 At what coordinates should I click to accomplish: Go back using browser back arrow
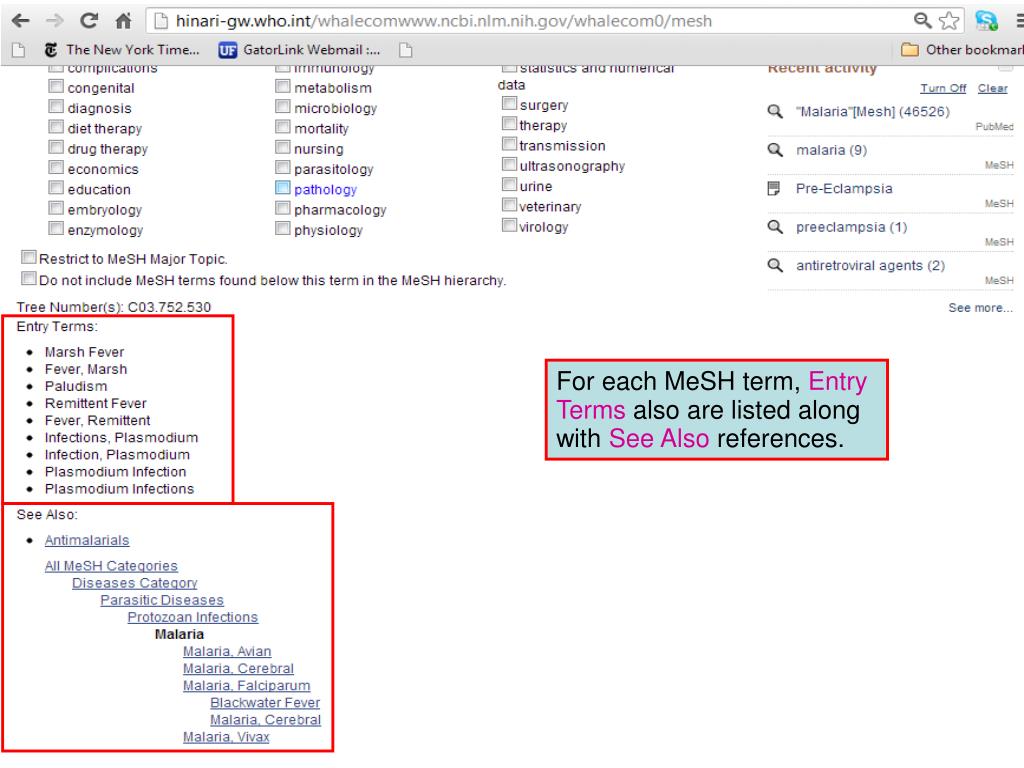(20, 21)
